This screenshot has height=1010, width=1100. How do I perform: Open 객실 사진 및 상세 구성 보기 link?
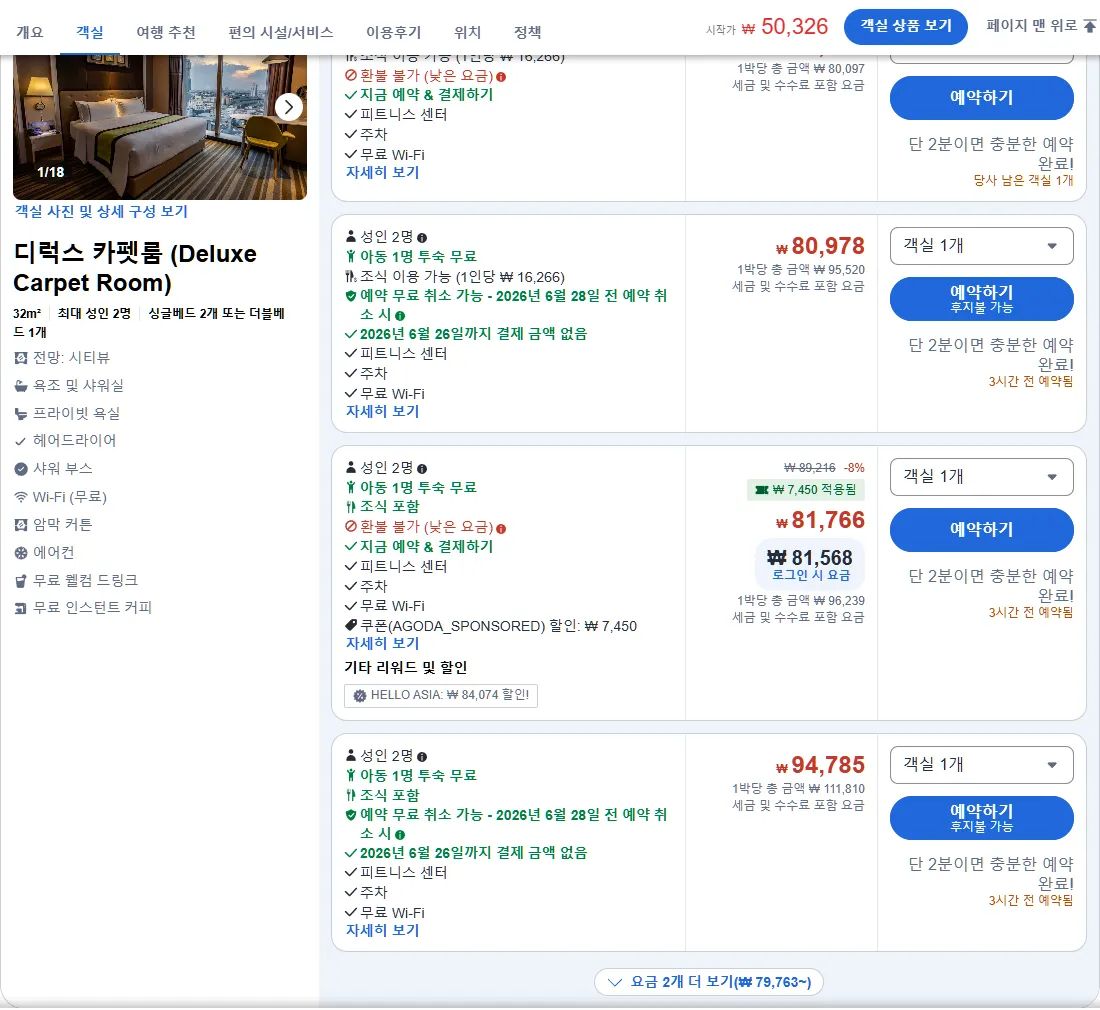point(101,212)
